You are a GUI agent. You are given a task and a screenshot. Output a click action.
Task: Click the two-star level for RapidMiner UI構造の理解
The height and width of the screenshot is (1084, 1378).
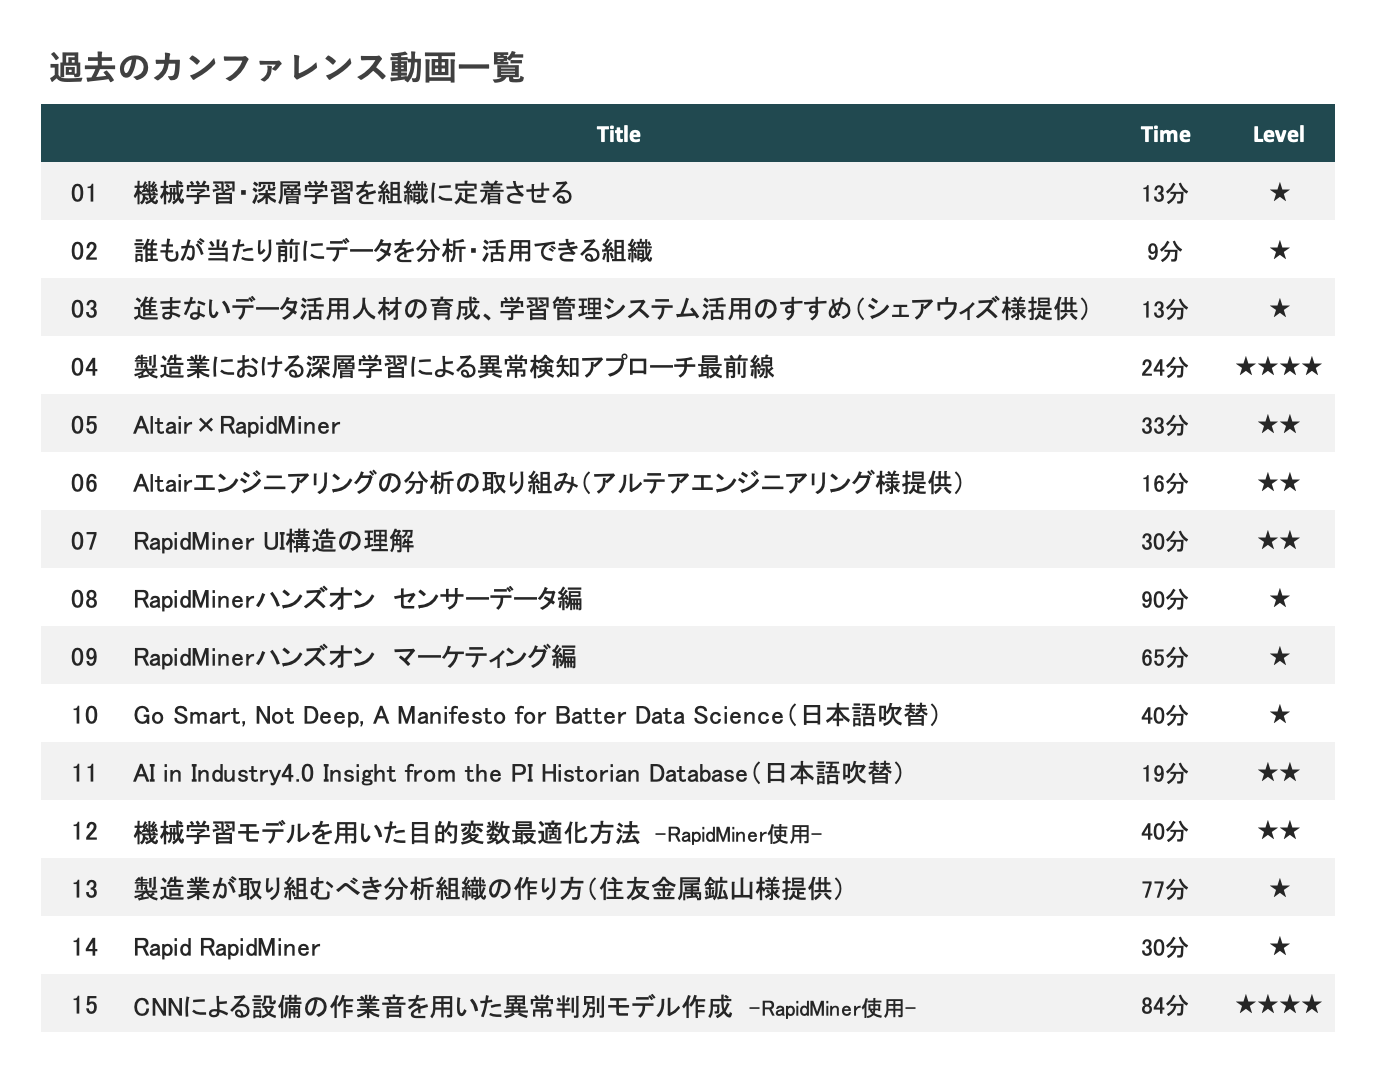tap(1279, 540)
